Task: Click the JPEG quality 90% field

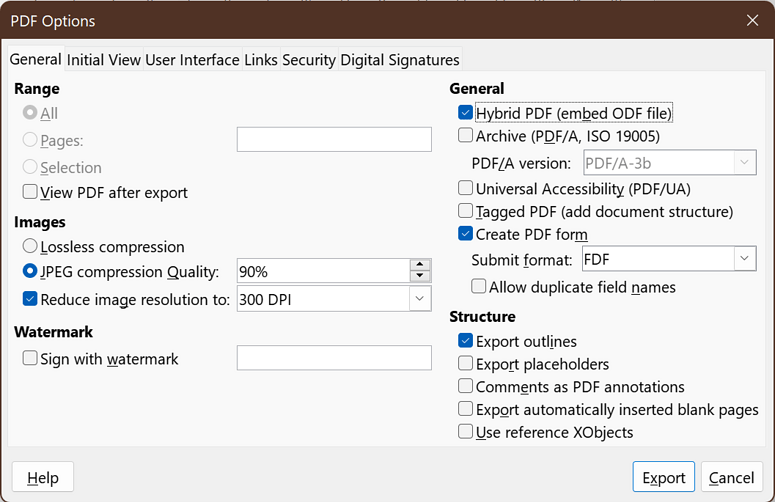Action: click(323, 271)
